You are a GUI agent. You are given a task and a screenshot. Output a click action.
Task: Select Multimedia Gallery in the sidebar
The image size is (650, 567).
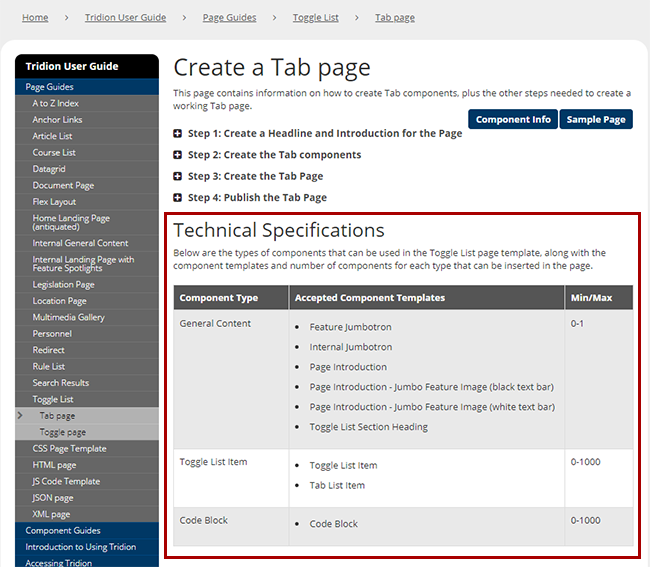pos(68,317)
